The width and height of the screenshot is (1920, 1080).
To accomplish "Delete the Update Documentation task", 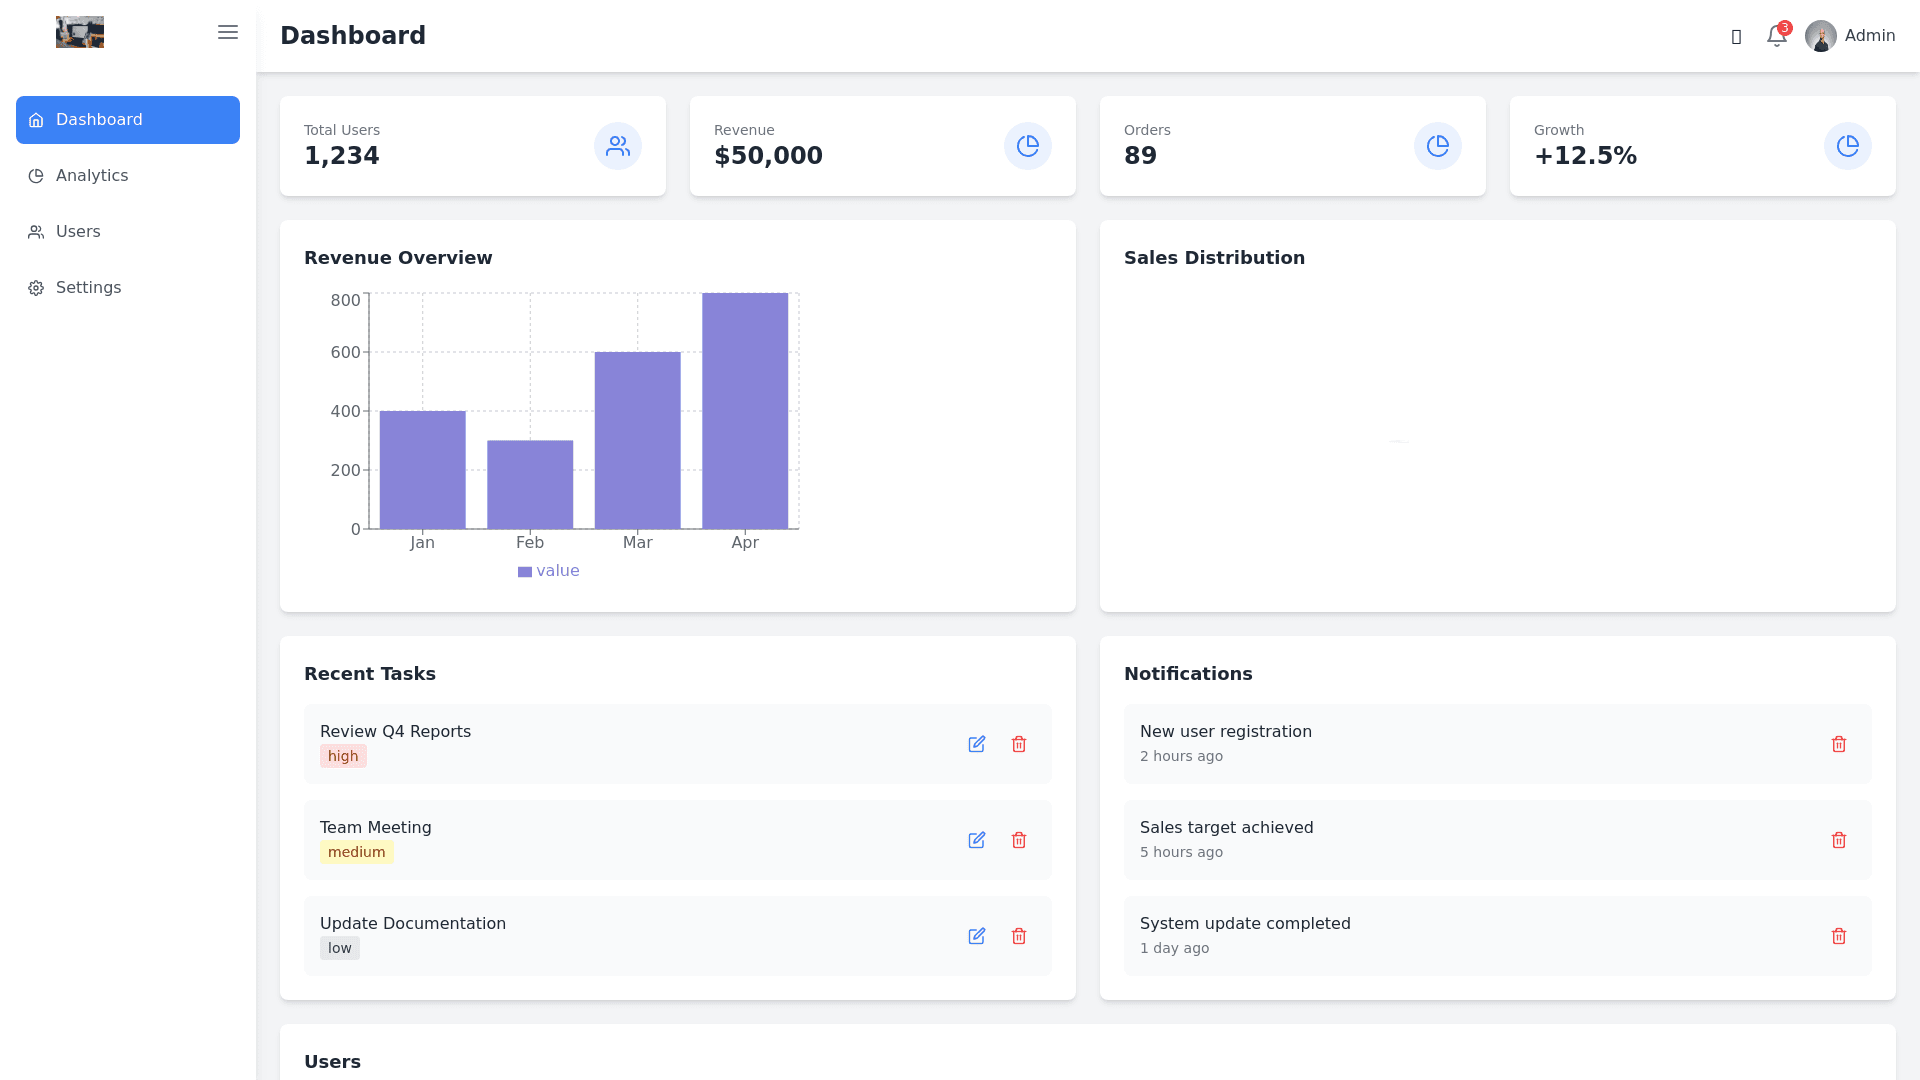I will coord(1019,936).
